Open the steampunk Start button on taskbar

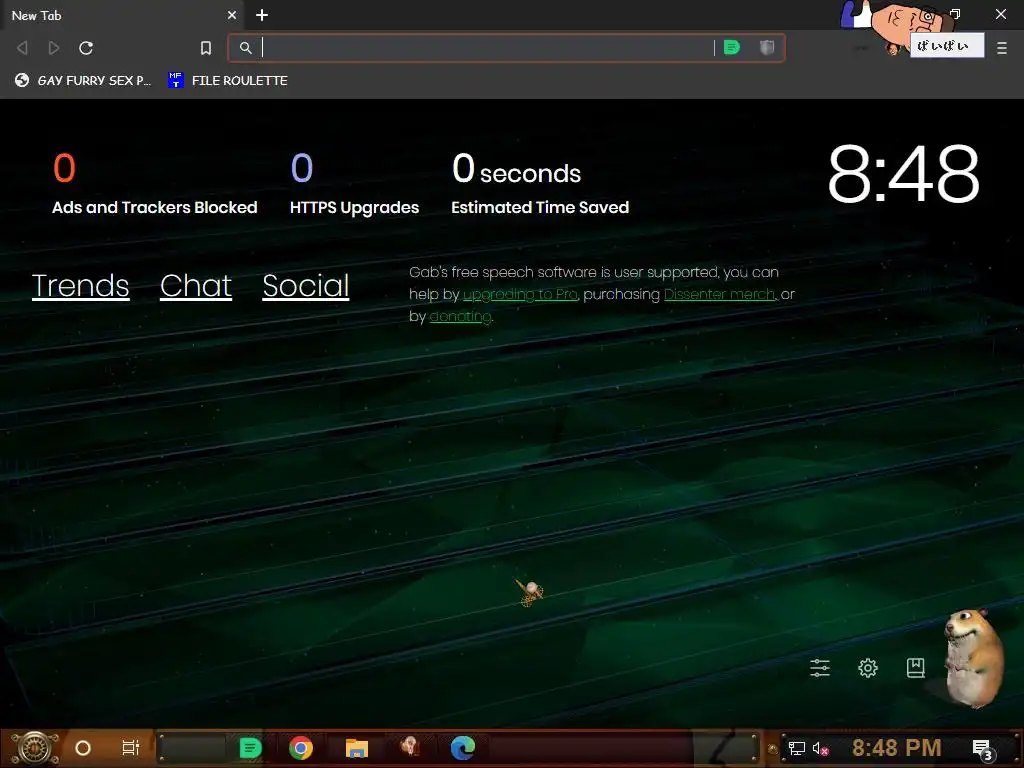point(36,748)
